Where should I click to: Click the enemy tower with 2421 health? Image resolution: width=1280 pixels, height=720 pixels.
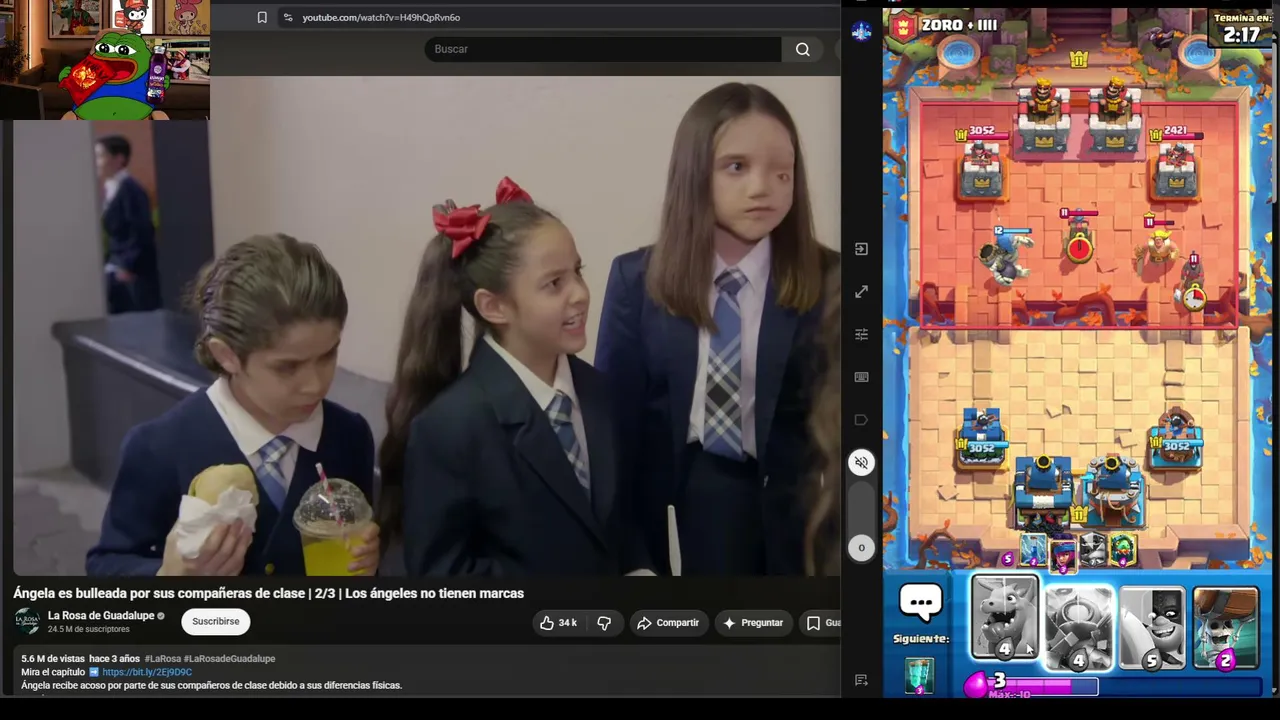click(x=1174, y=166)
